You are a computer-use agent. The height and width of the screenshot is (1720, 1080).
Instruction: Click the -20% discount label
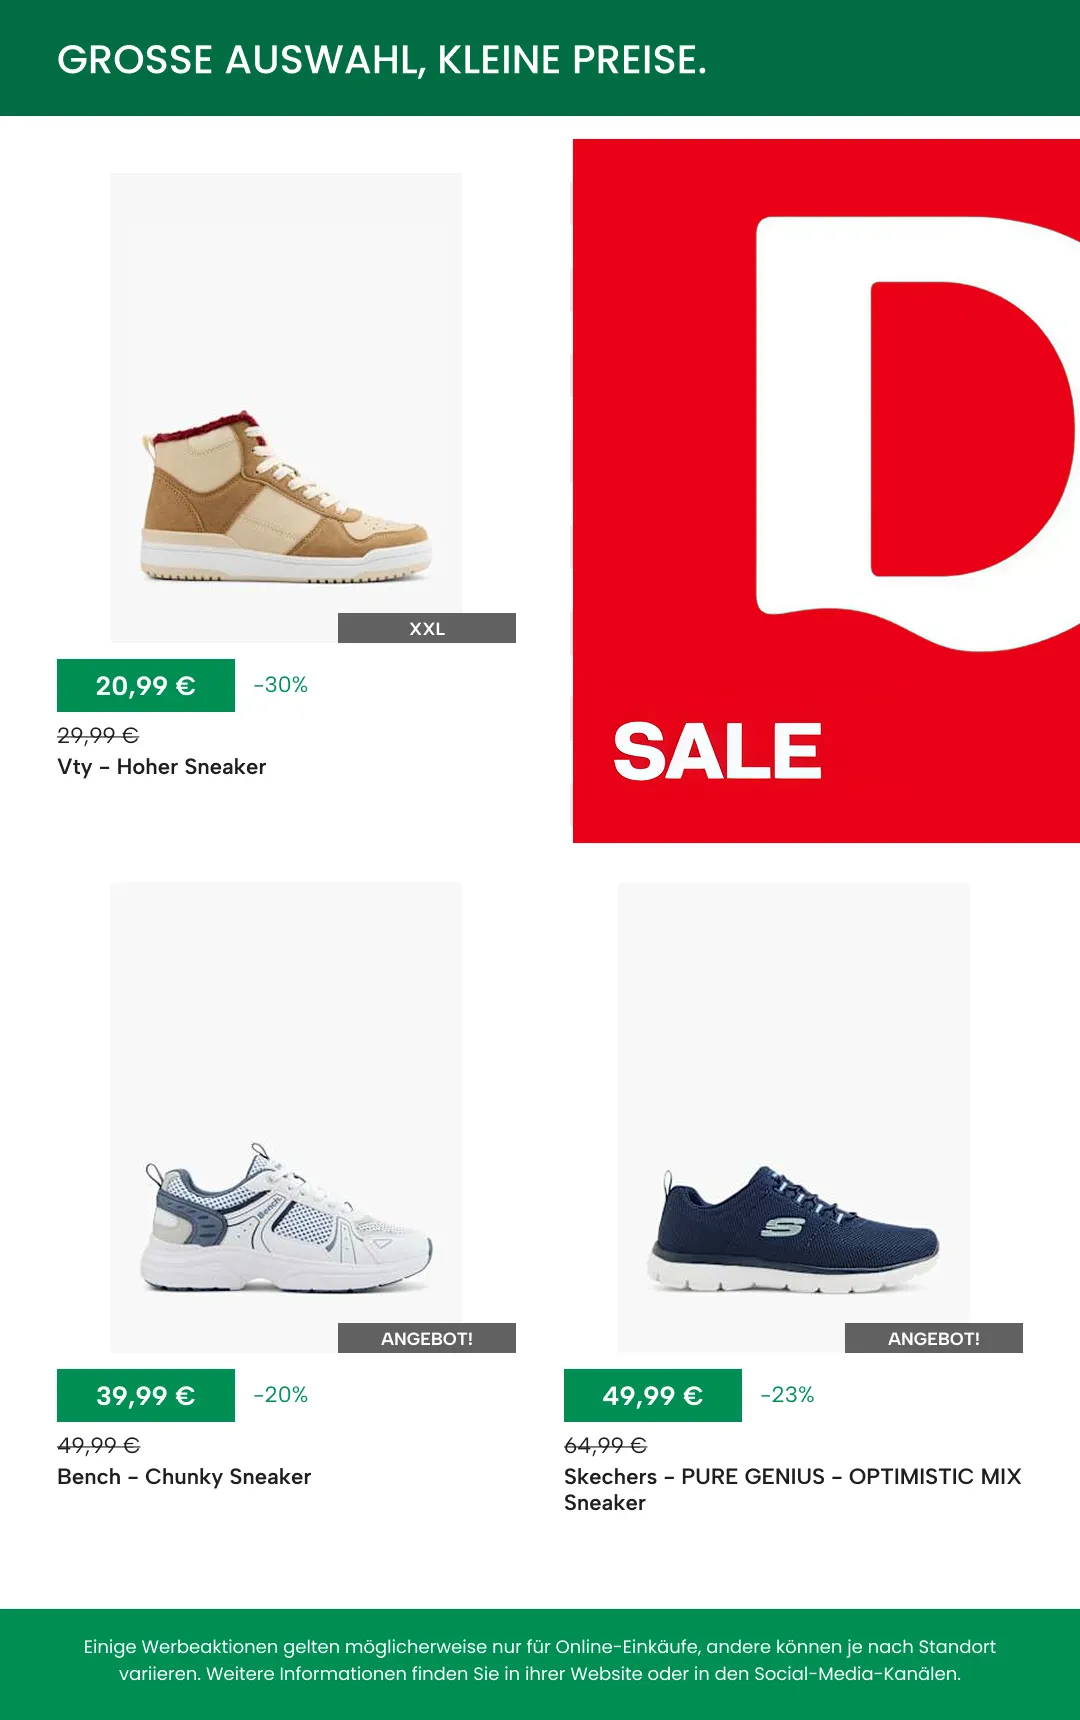(x=281, y=1395)
